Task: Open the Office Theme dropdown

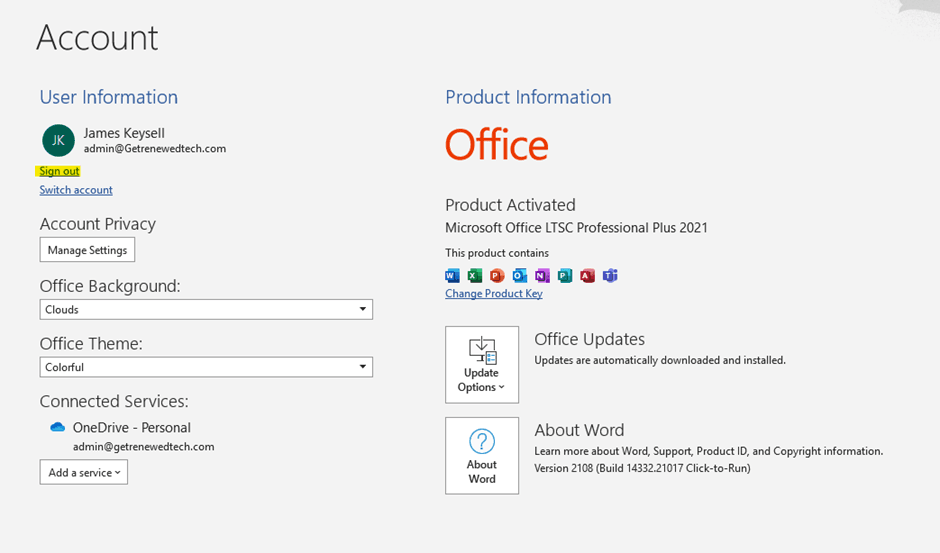Action: (206, 367)
